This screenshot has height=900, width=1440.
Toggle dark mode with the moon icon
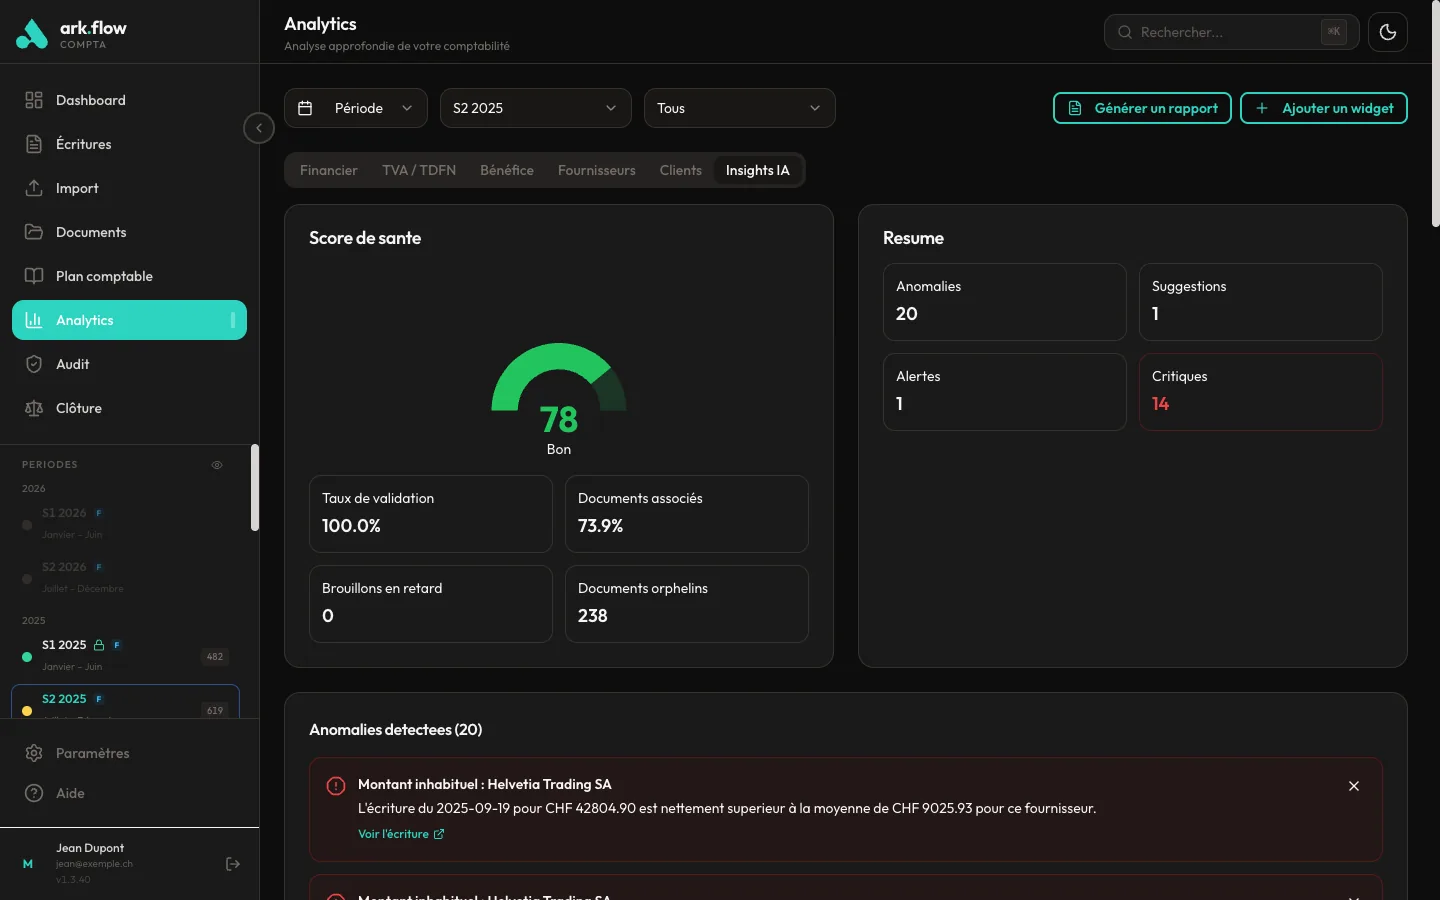coord(1388,31)
